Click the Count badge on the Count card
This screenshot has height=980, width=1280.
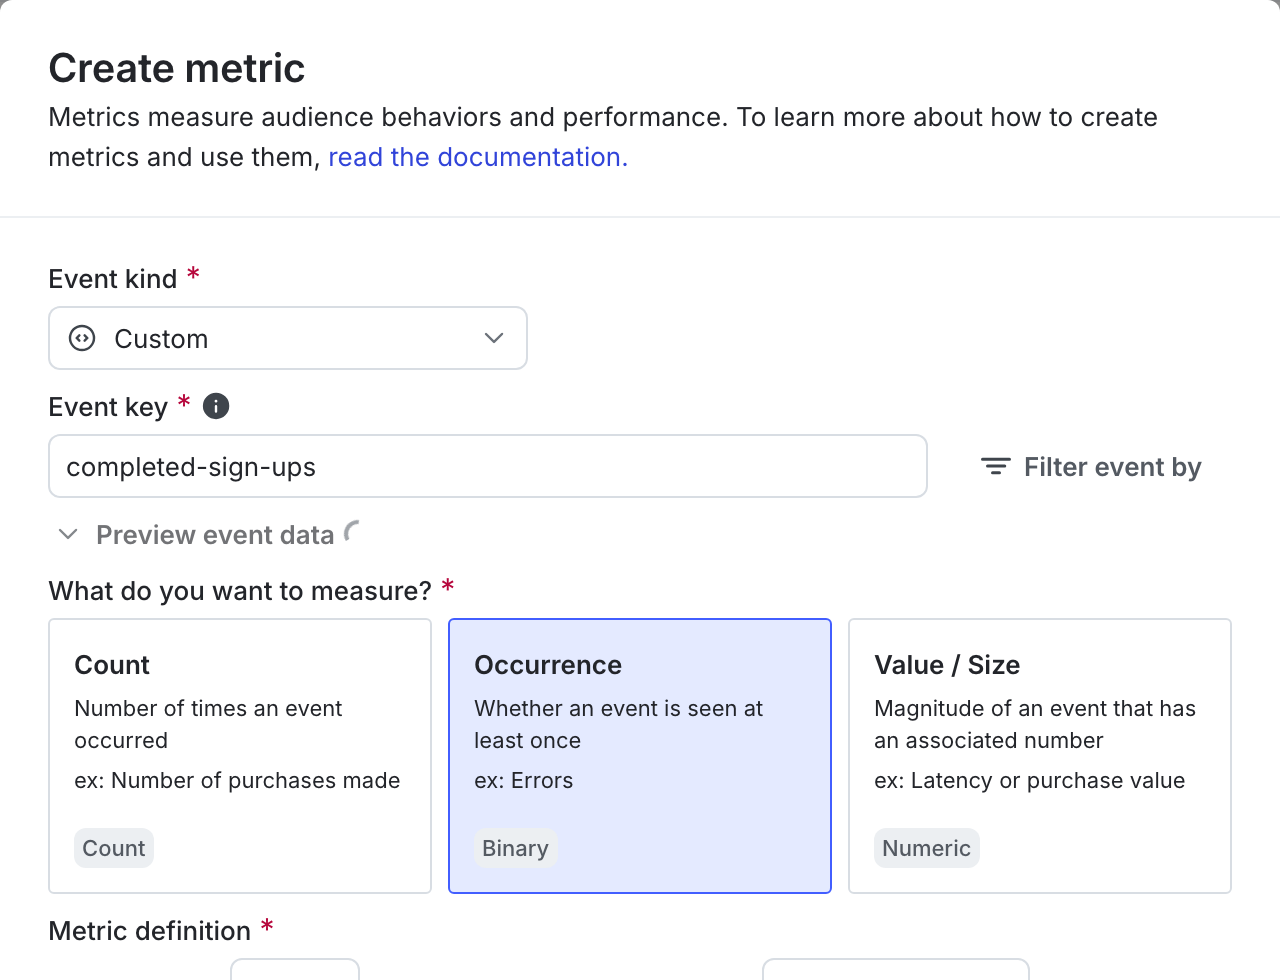(x=113, y=847)
